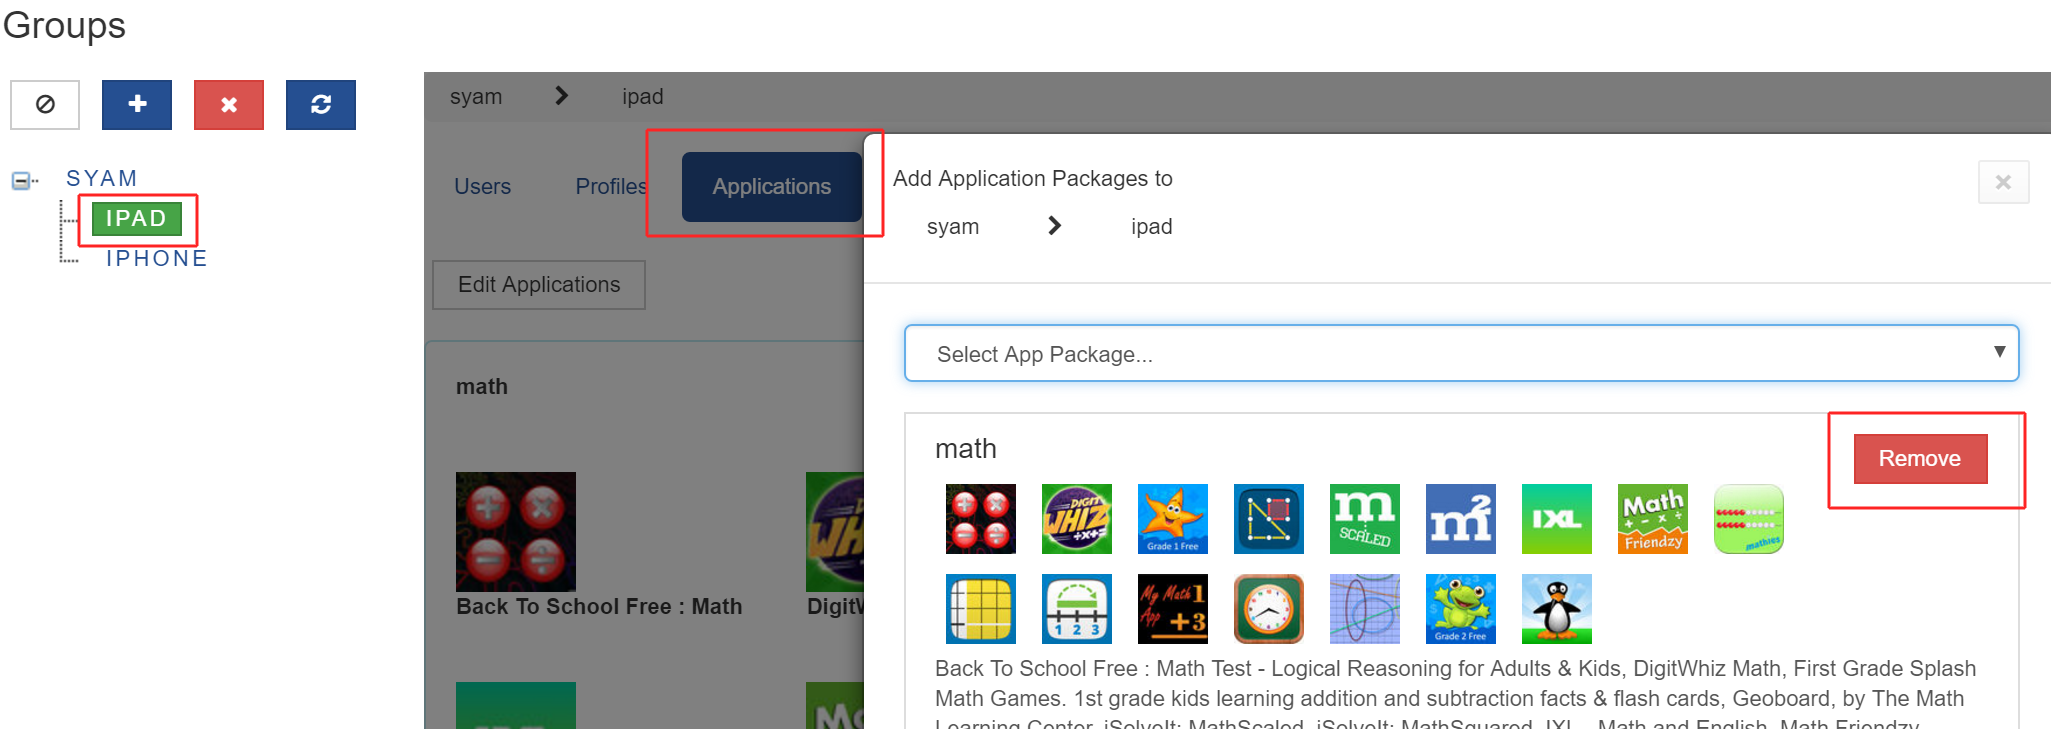Remove the math app package

(x=1919, y=459)
